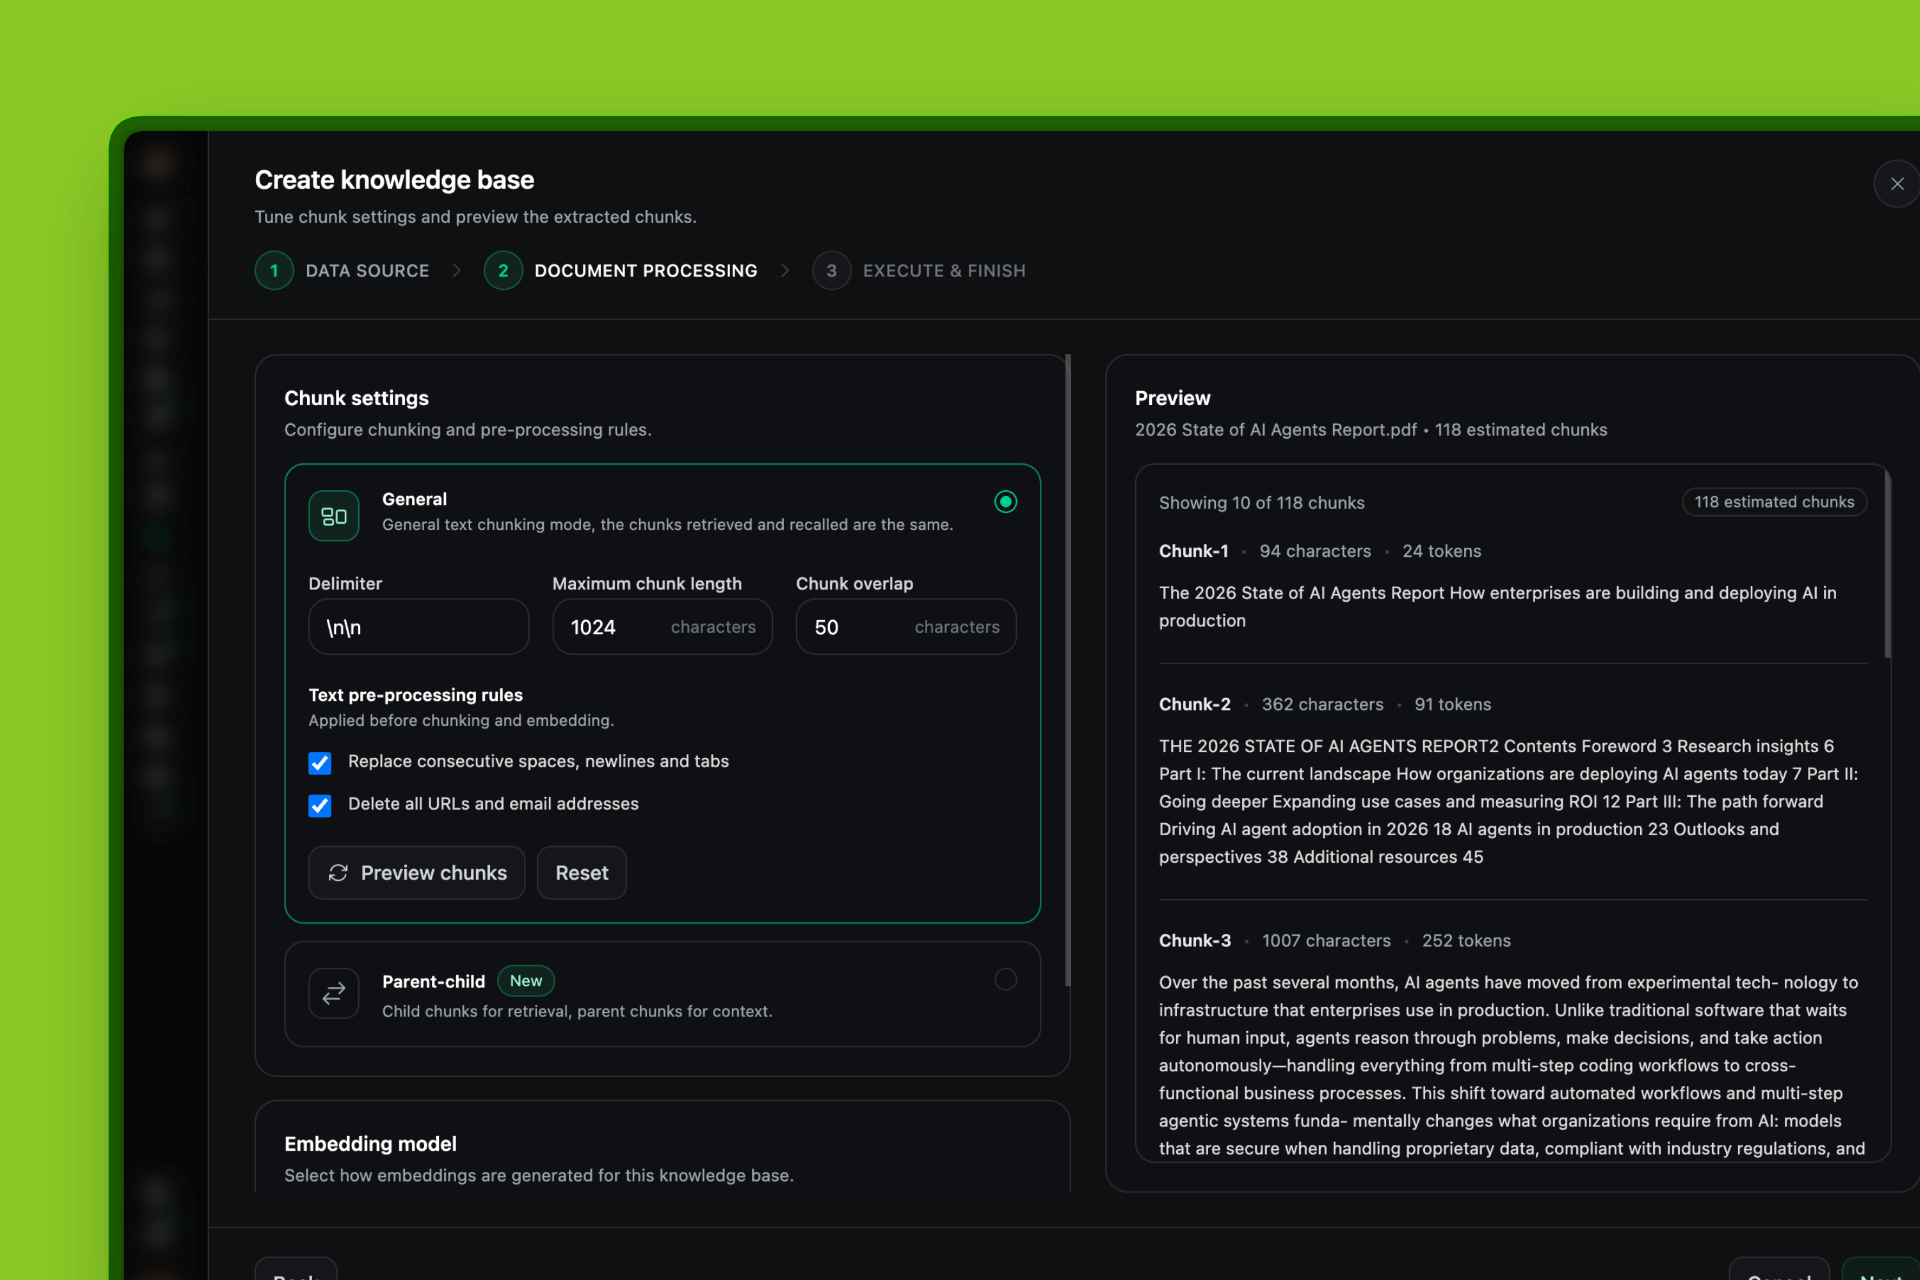Image resolution: width=1920 pixels, height=1280 pixels.
Task: Go to the Execute & Finish step
Action: pos(943,271)
